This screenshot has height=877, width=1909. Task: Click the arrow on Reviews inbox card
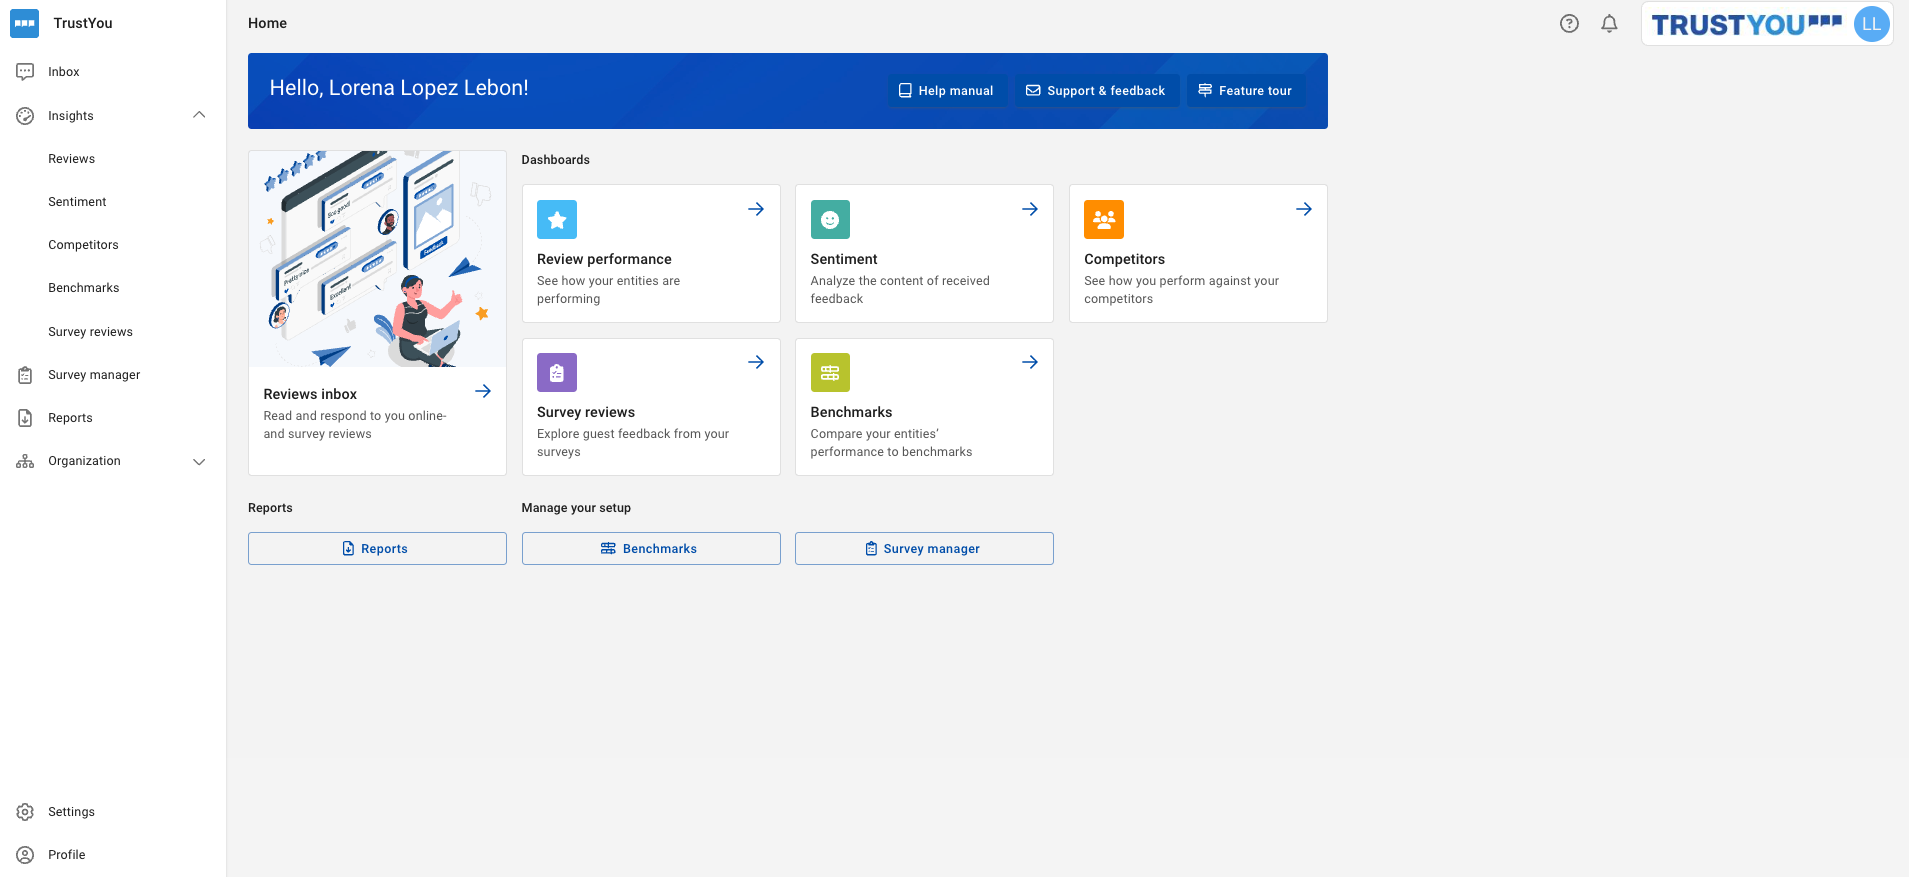(x=483, y=391)
